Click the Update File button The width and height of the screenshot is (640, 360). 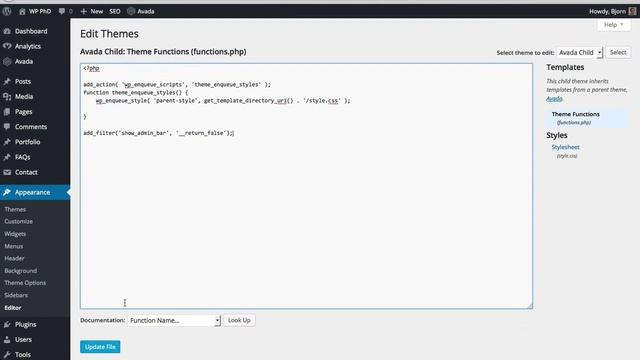point(100,347)
